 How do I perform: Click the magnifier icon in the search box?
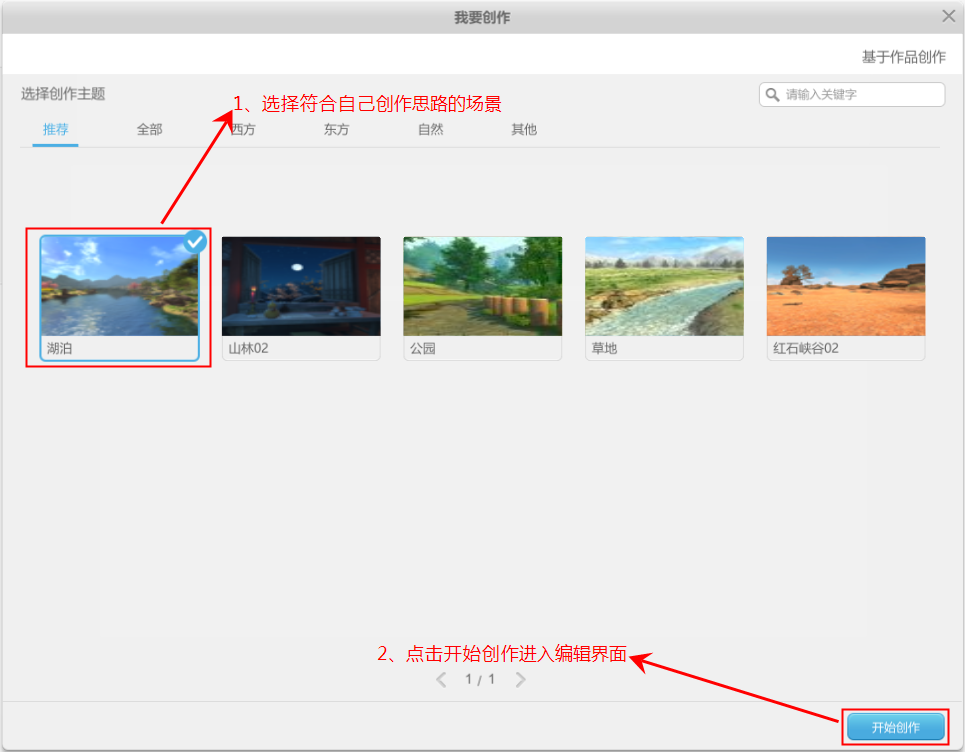[774, 94]
